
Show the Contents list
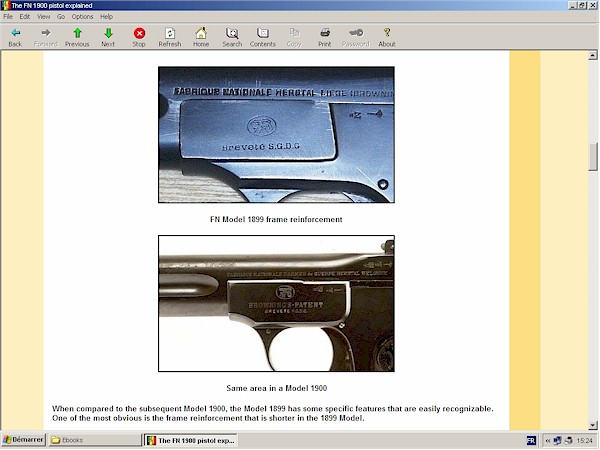[263, 37]
